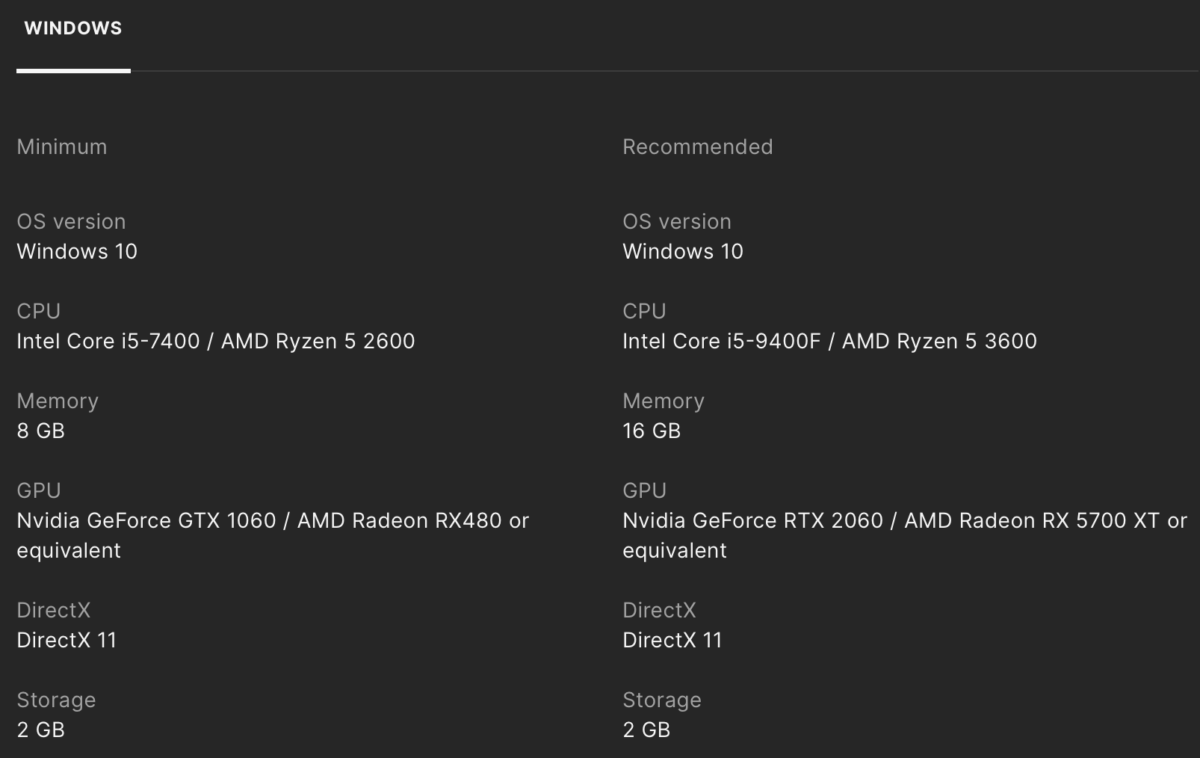
Task: Click the CPU label in Minimum column
Action: (39, 311)
